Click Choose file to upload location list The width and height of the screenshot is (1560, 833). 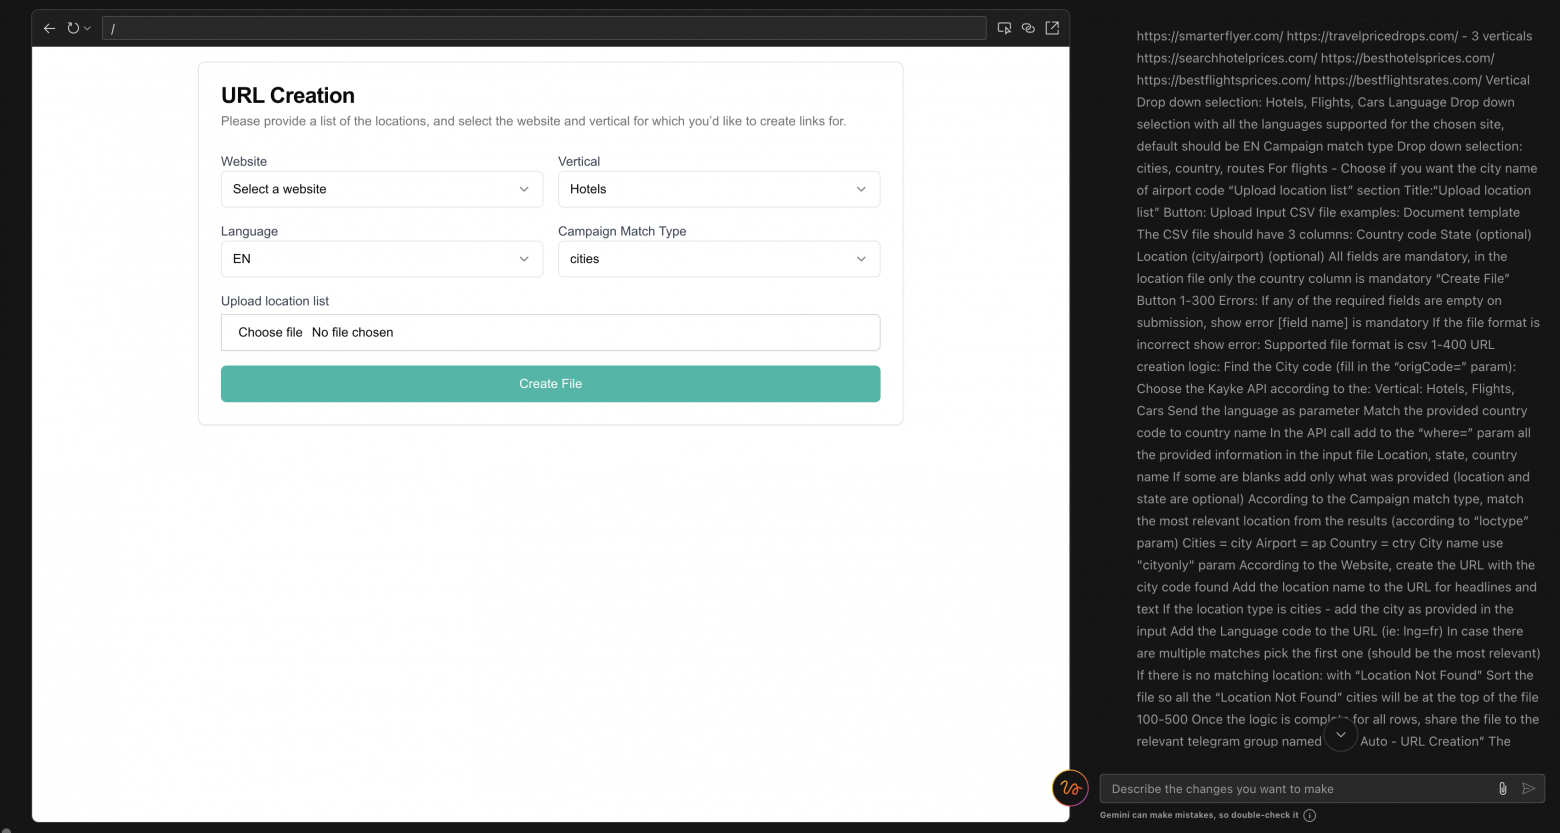270,333
